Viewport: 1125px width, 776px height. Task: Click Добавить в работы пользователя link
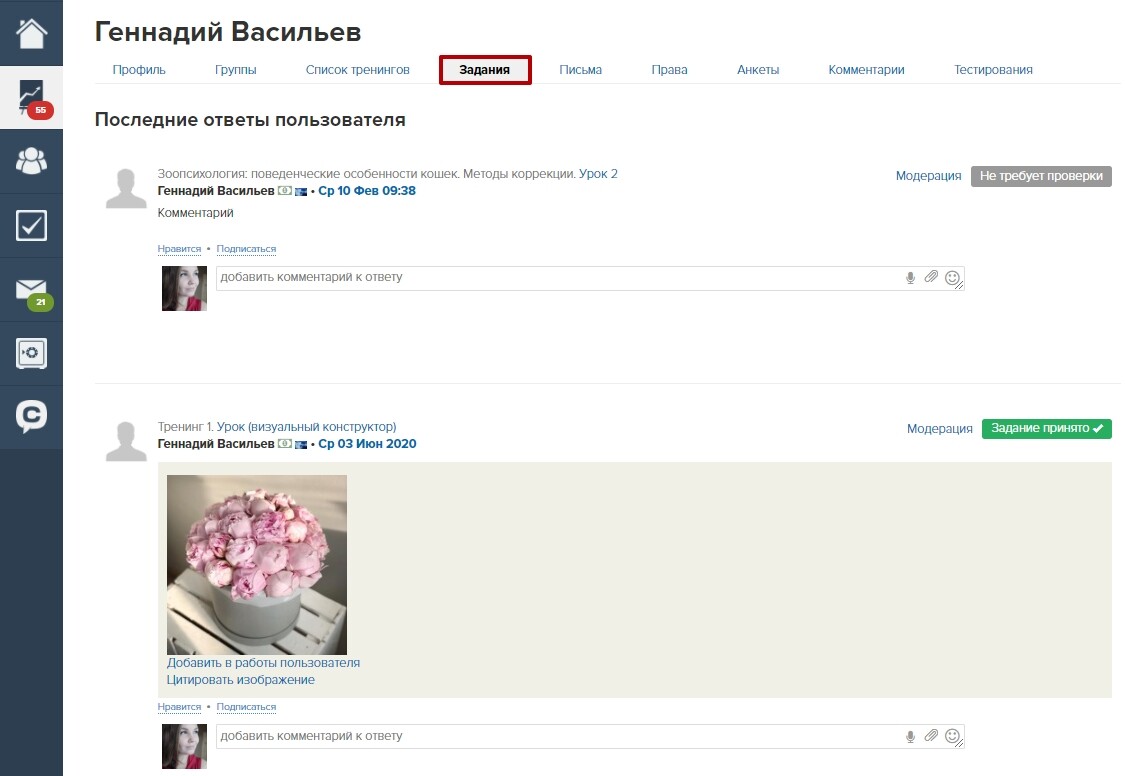click(x=263, y=663)
